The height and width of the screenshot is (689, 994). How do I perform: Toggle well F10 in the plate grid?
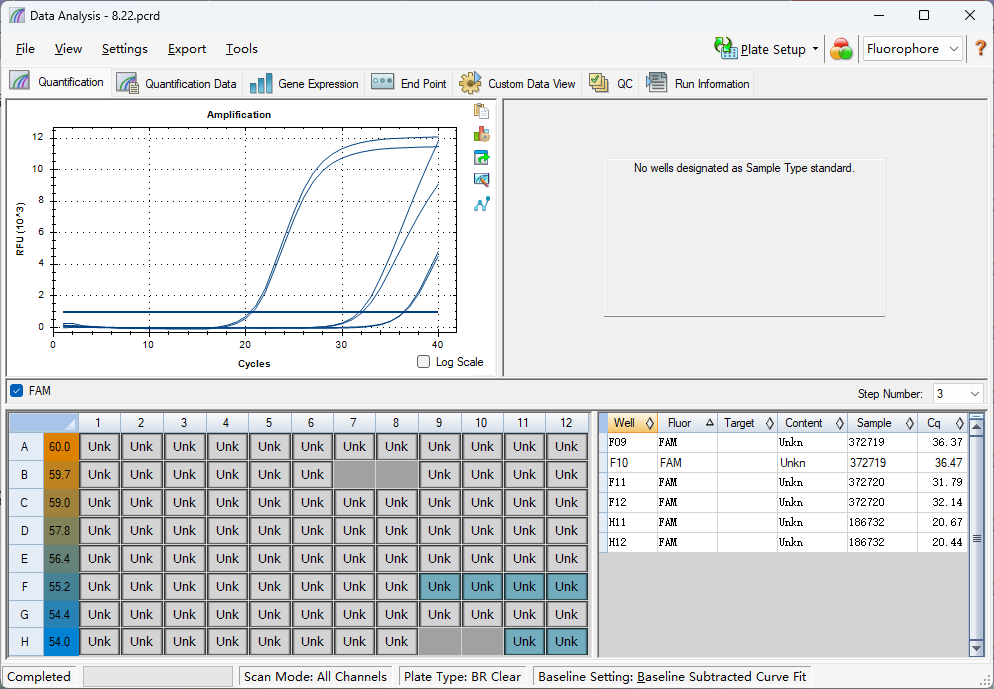click(482, 586)
